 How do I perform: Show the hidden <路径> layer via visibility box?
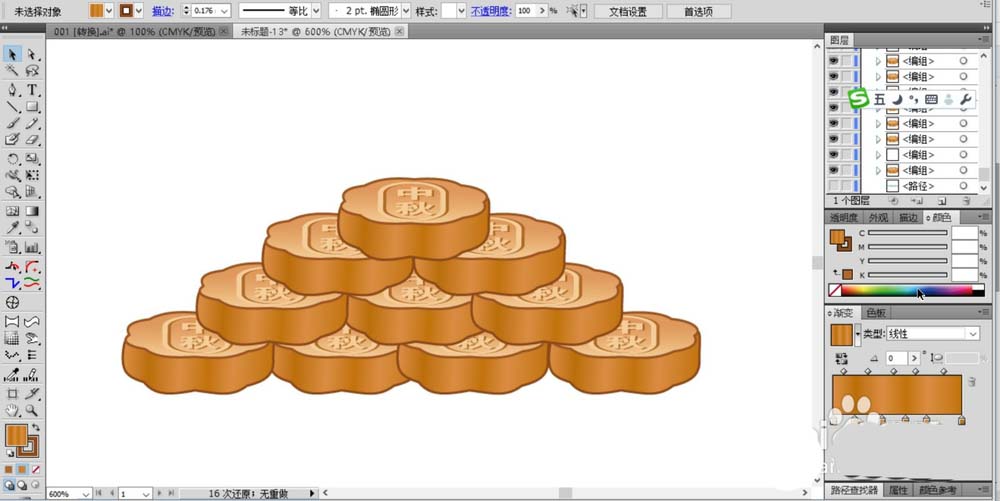tap(834, 186)
